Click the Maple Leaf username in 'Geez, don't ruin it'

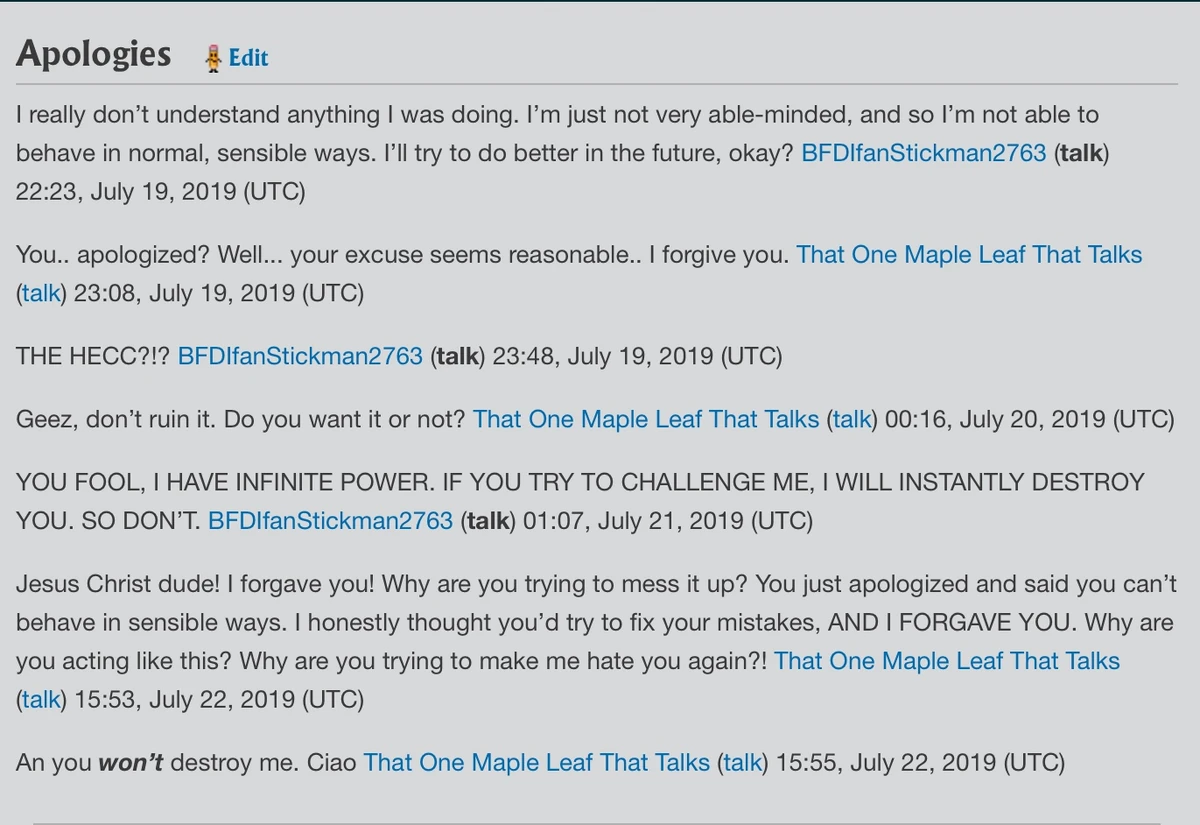(647, 419)
